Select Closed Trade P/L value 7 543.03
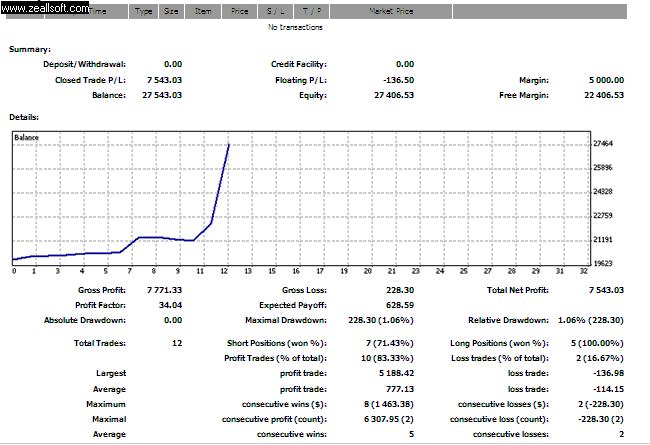Screen dimensions: 650x445 (164, 80)
